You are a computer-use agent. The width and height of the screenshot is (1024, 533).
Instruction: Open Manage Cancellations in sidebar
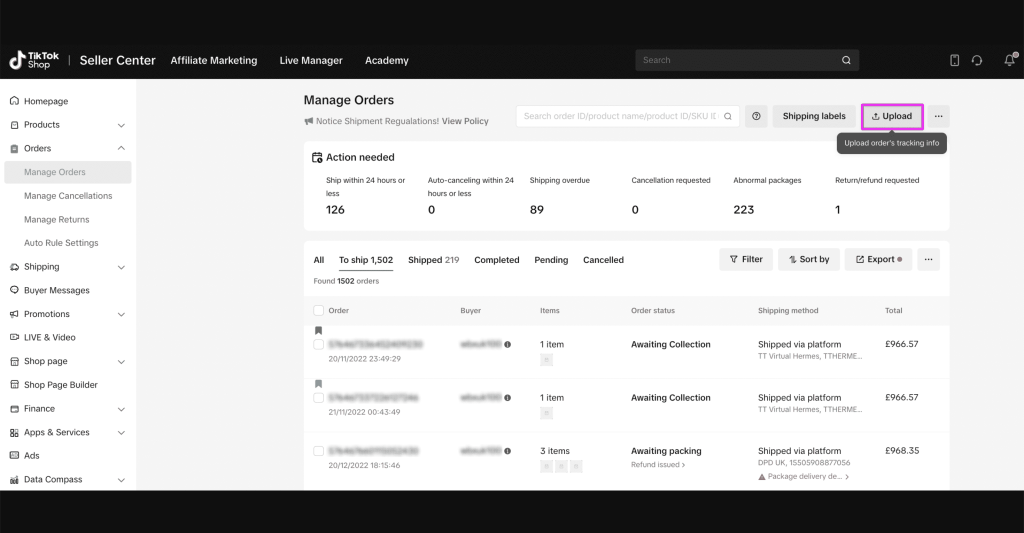[68, 196]
